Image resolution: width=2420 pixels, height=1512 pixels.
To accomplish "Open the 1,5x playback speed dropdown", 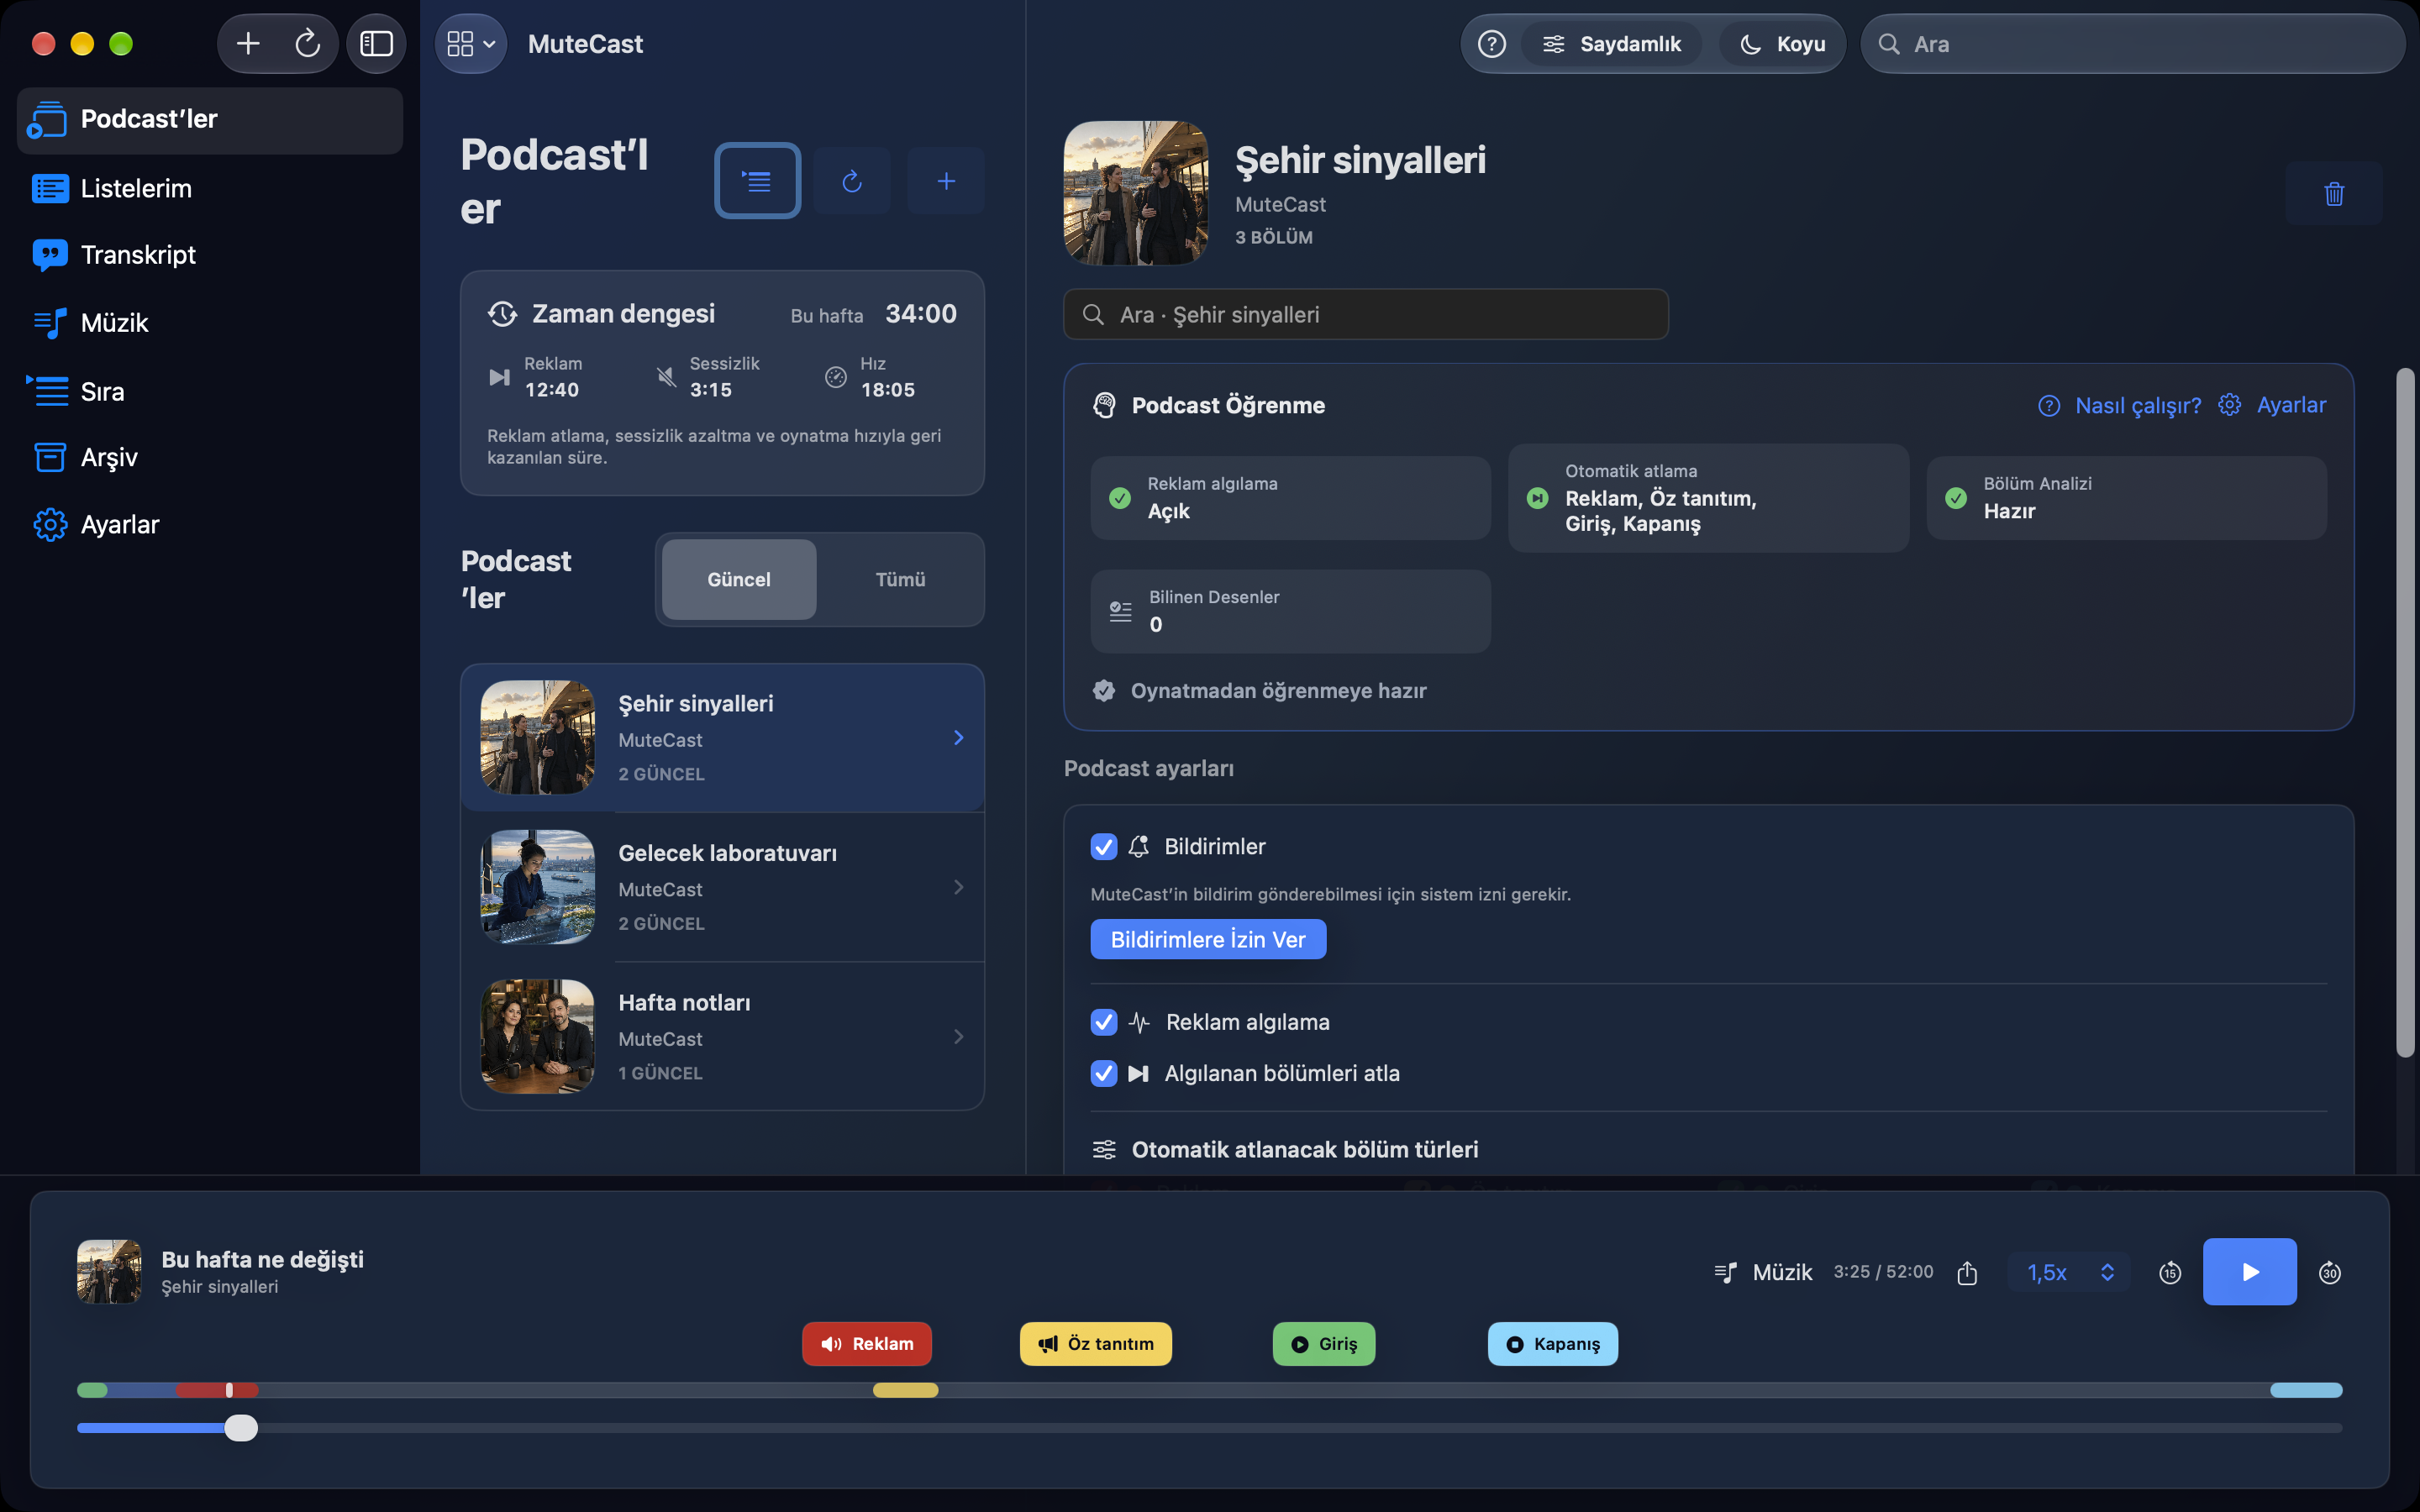I will coord(2069,1272).
